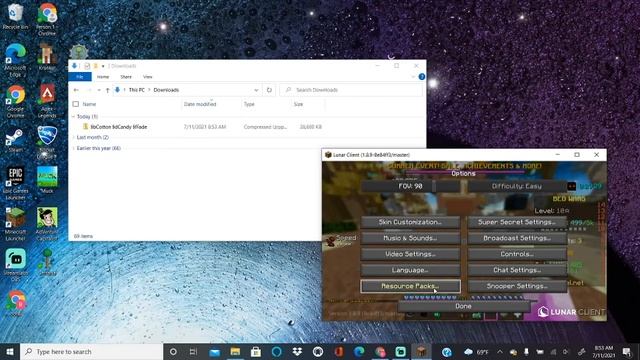Open the Share ribbon tab
This screenshot has height=360, width=640.
(x=126, y=77)
